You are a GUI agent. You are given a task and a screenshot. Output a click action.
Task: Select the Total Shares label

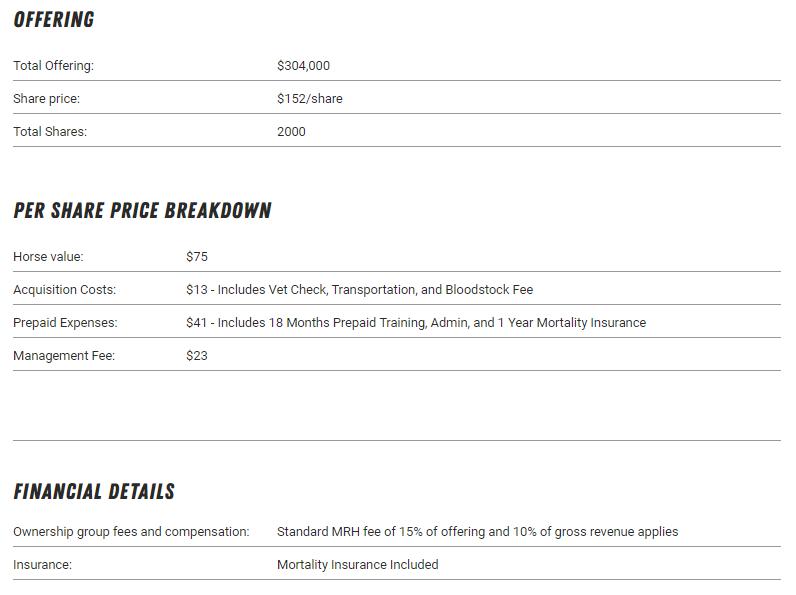(50, 132)
